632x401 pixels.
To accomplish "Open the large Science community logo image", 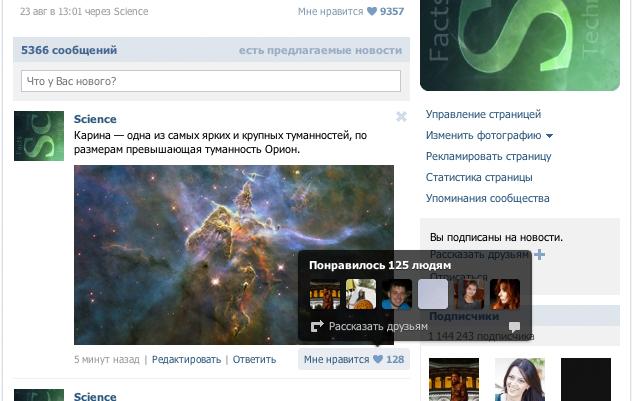I will (x=520, y=45).
